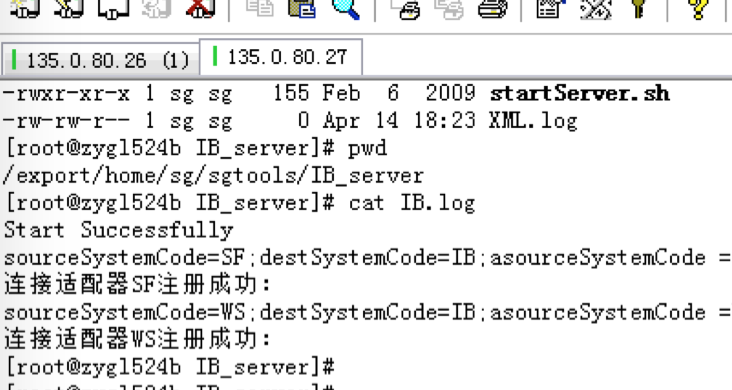This screenshot has height=390, width=732.
Task: Click the Quick Connect lightning icon
Action: (x=69, y=8)
